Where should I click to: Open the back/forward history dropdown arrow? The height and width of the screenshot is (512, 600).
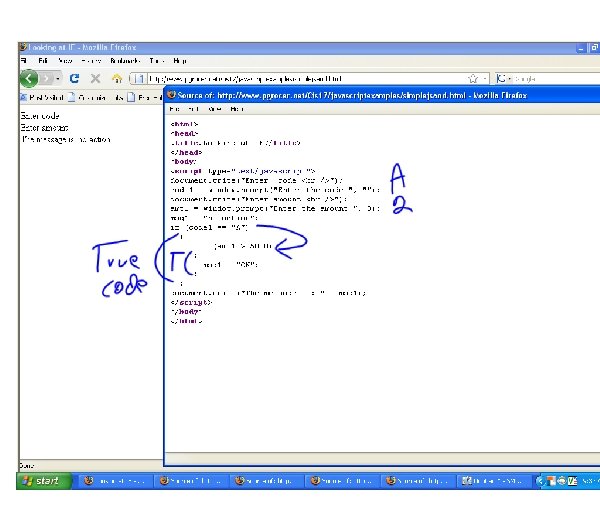tap(57, 79)
